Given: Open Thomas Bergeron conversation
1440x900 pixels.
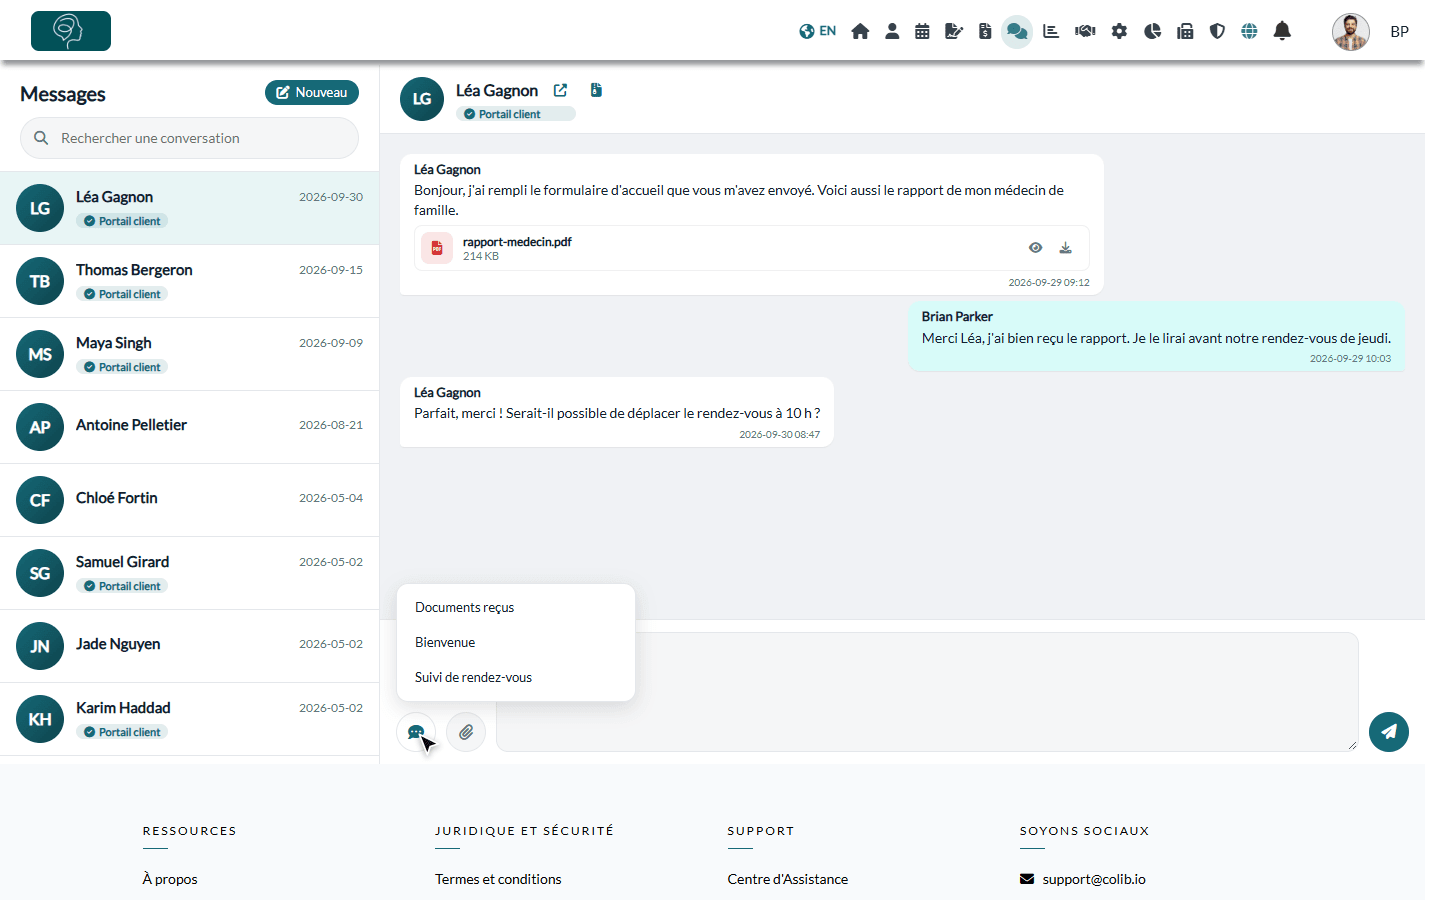Looking at the screenshot, I should pyautogui.click(x=189, y=281).
